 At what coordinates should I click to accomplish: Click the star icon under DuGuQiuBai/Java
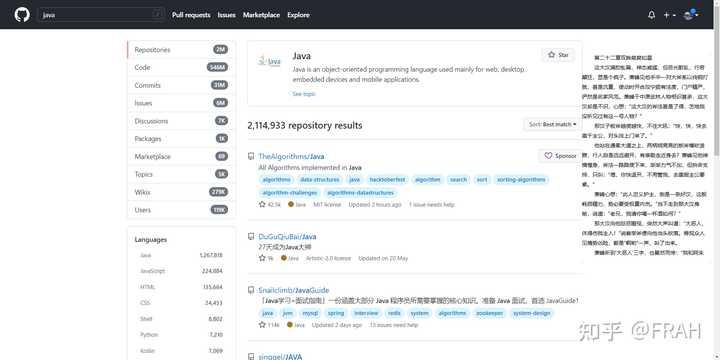coord(262,258)
